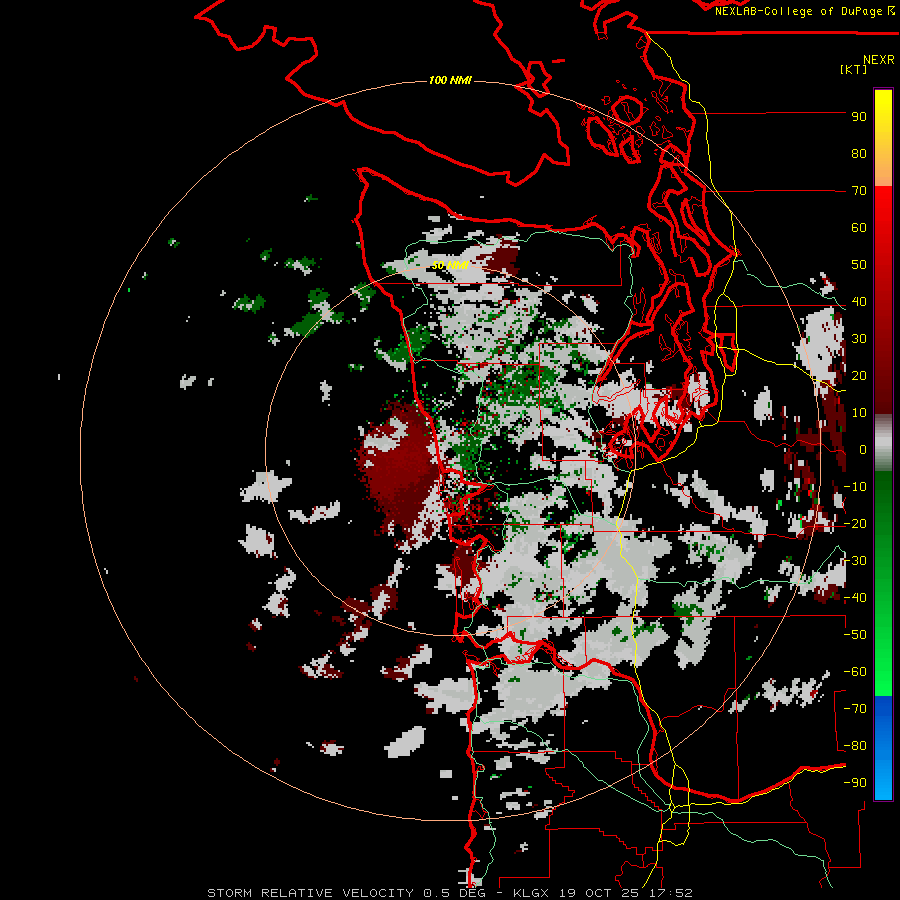Select the 80 tick label on scale

pyautogui.click(x=859, y=154)
